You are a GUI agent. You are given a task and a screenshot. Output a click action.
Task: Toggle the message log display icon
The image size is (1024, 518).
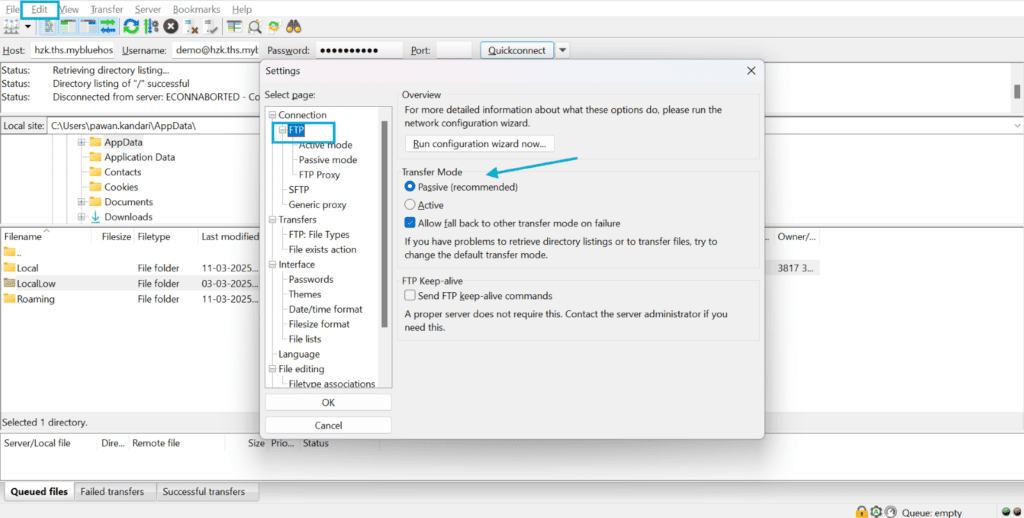tap(48, 27)
